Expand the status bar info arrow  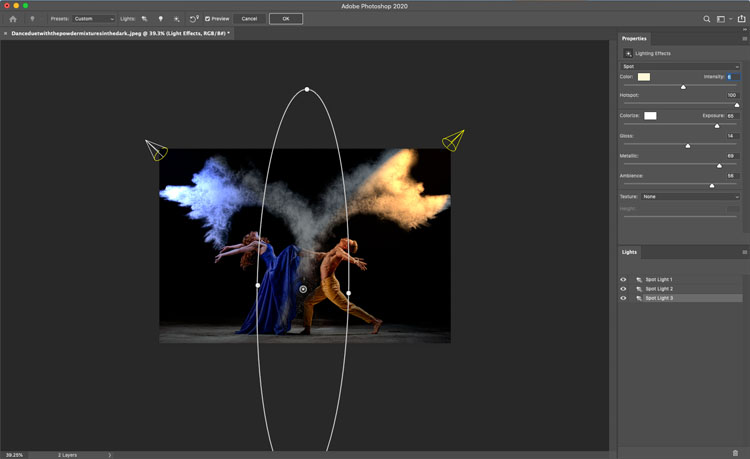(110, 455)
